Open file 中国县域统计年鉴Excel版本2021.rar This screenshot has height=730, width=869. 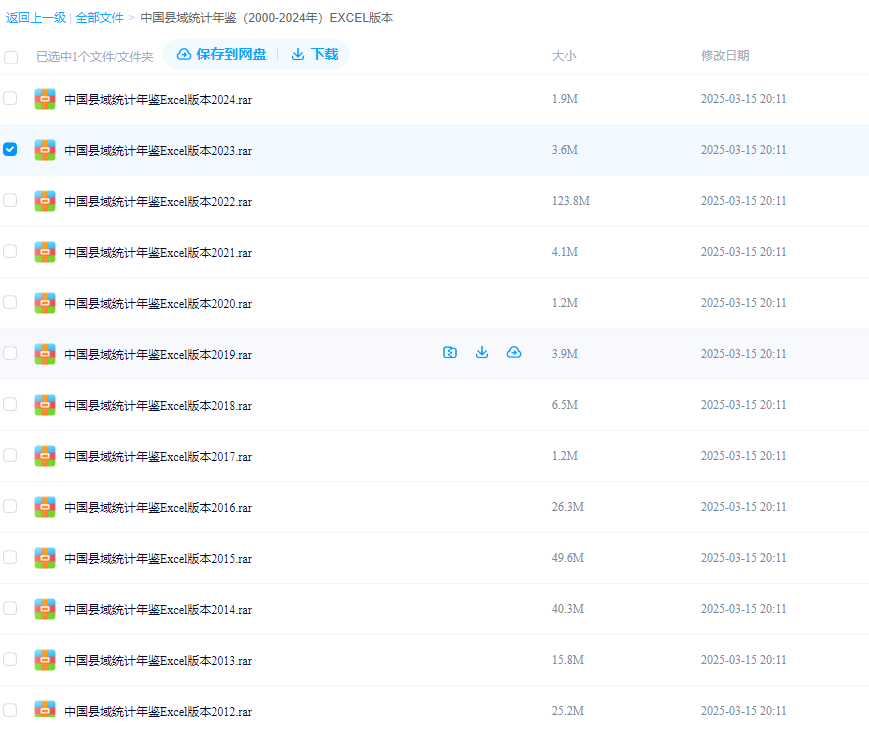158,253
